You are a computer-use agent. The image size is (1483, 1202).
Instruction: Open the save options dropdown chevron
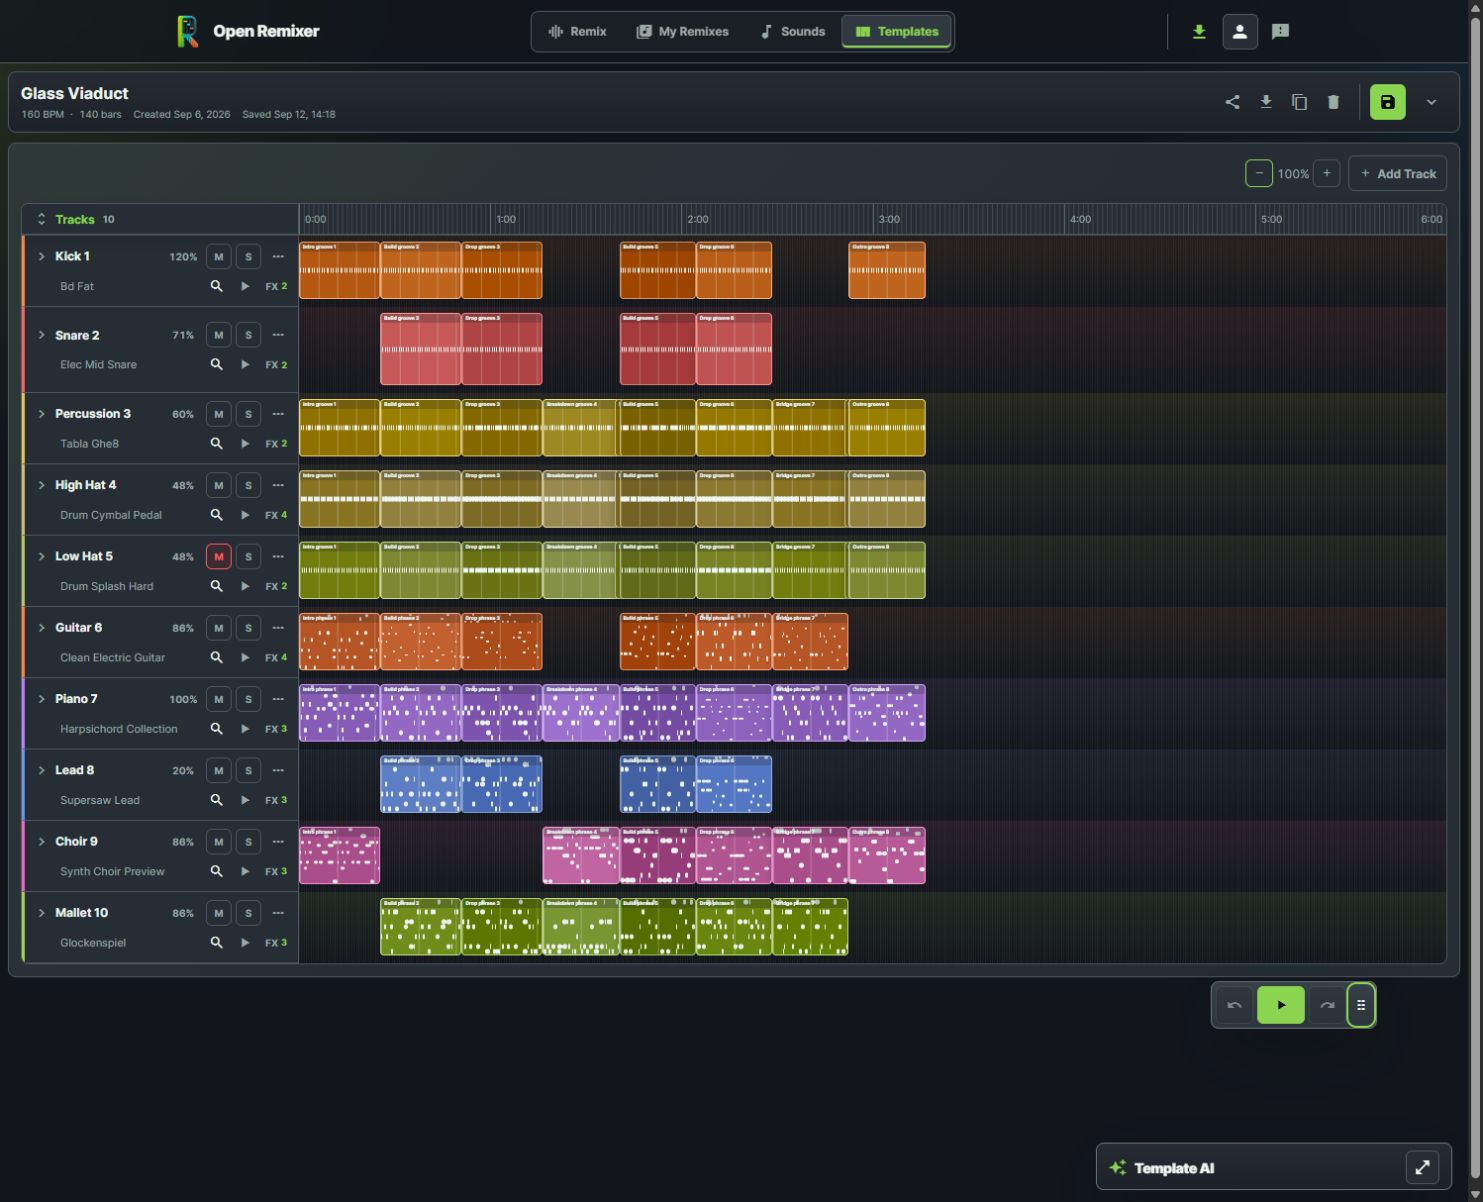click(x=1431, y=102)
